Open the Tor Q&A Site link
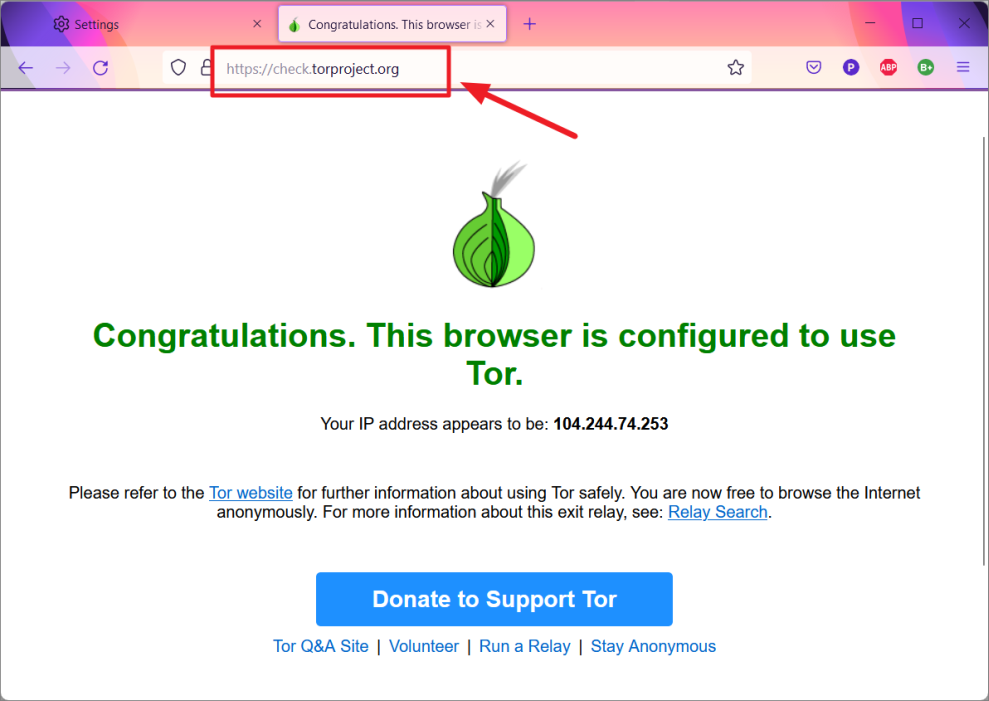989x701 pixels. click(x=320, y=646)
